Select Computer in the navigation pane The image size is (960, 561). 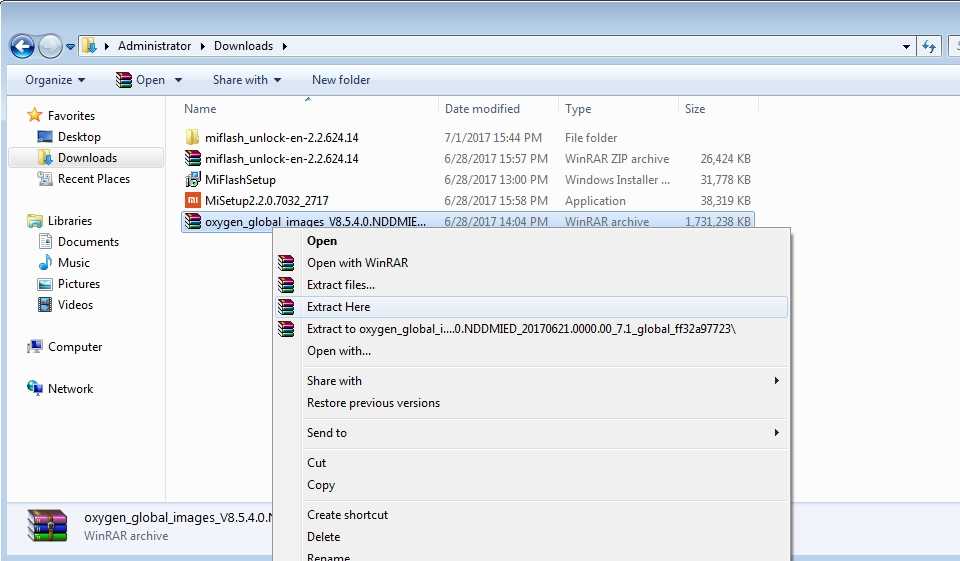[x=75, y=347]
